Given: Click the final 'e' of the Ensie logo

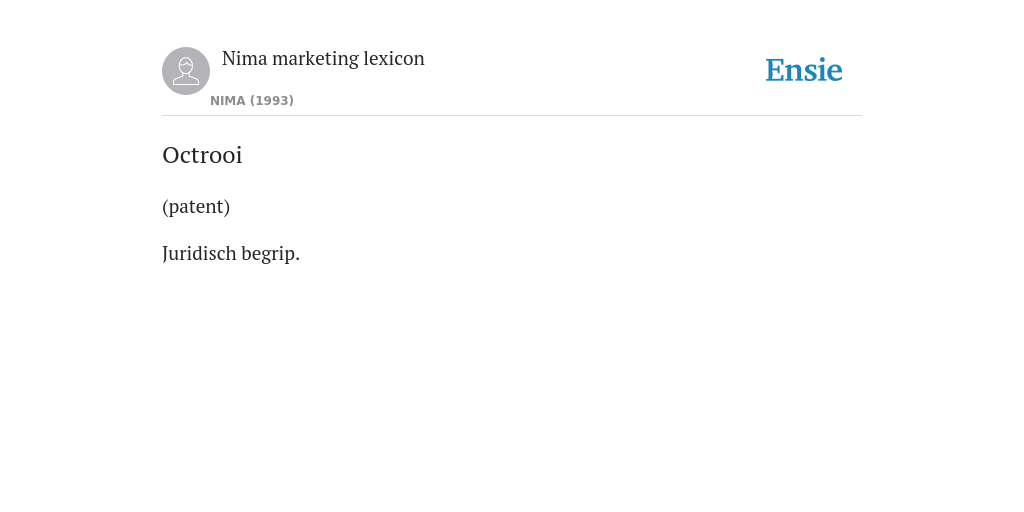Looking at the screenshot, I should point(835,74).
